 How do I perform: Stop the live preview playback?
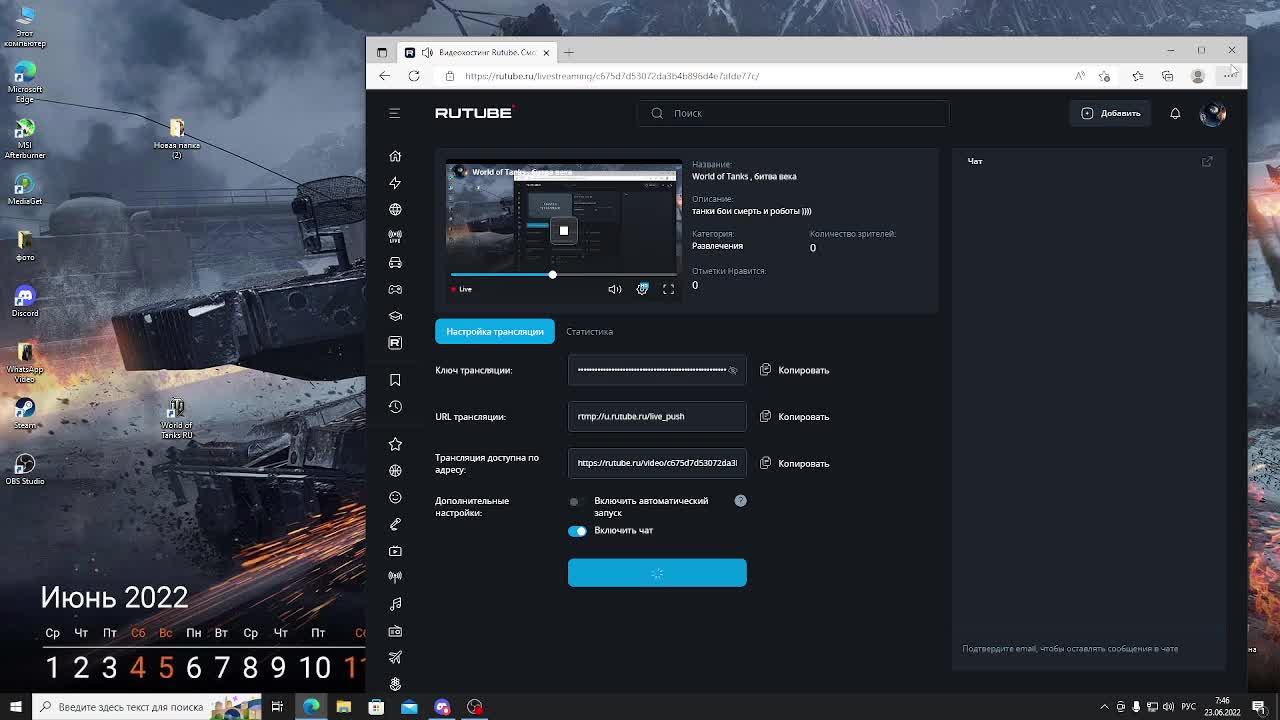pyautogui.click(x=563, y=231)
